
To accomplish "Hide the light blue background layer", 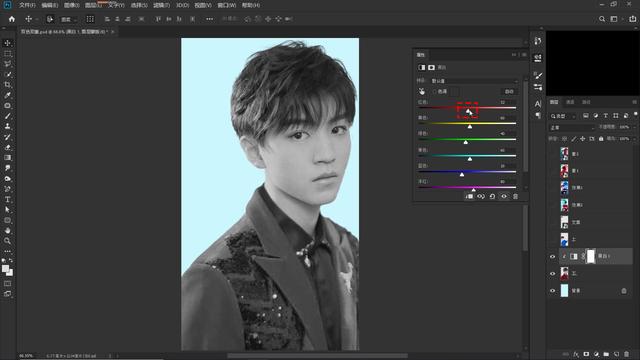I will (553, 291).
